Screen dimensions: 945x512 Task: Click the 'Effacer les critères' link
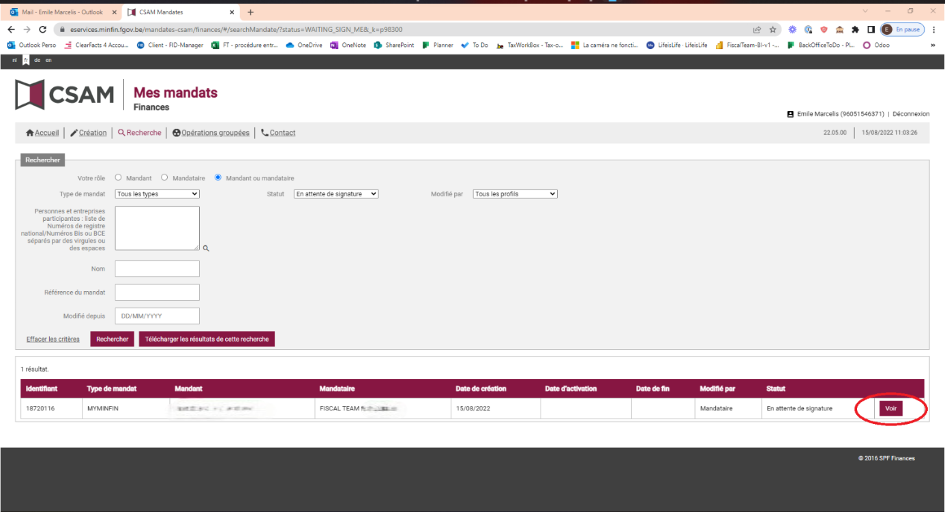[x=53, y=339]
